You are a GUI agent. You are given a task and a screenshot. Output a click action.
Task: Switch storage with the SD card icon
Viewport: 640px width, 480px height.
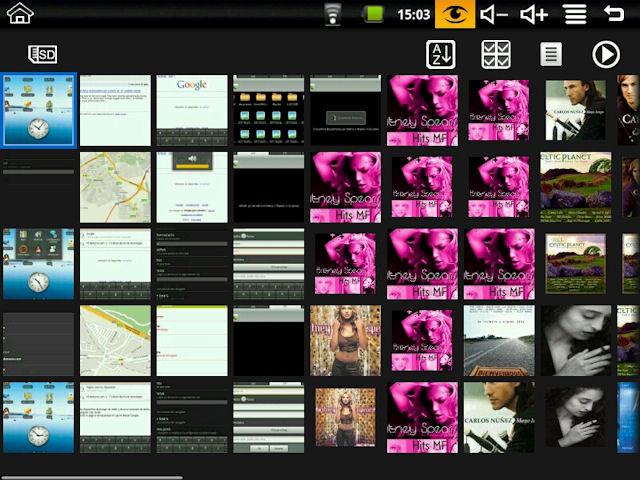(x=42, y=54)
